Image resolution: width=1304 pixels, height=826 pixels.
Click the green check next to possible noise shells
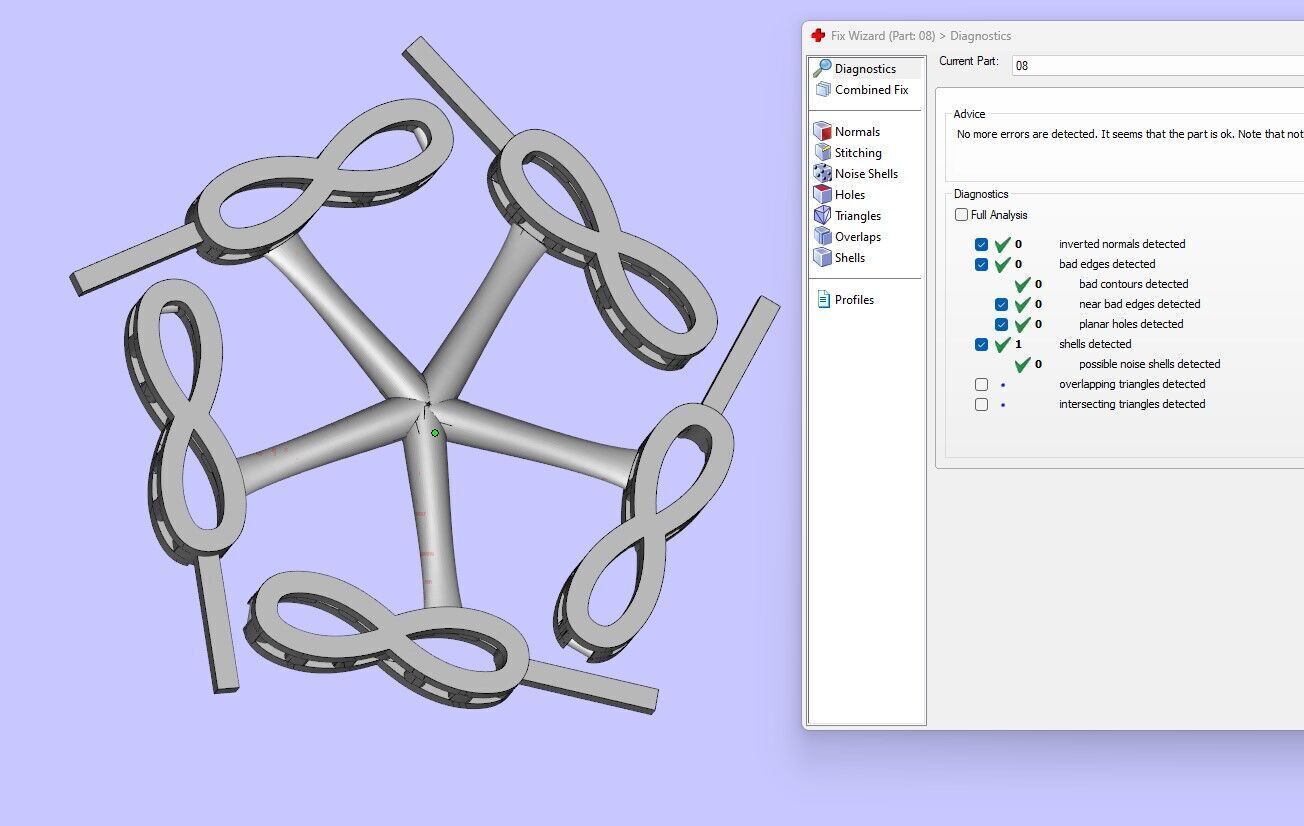[x=1023, y=364]
